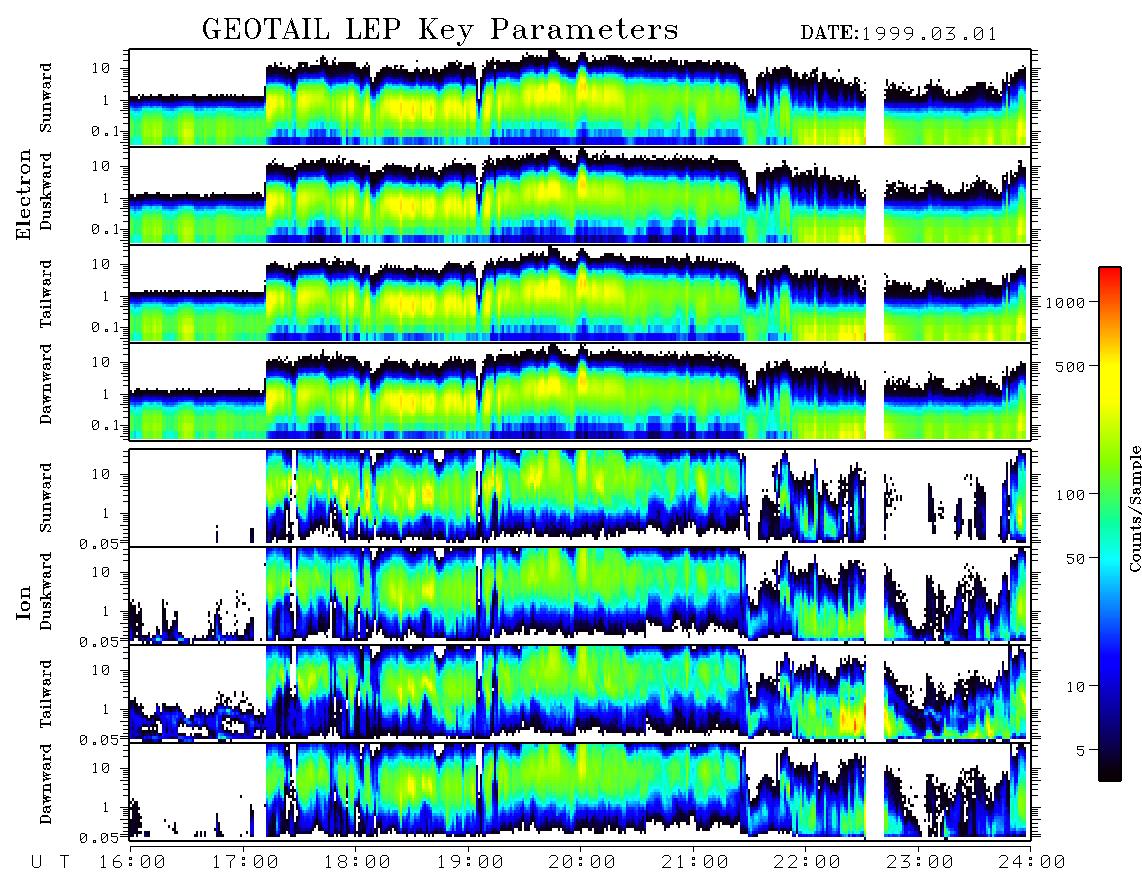Click the "0.05" tick of Ion Sunward panel
1142x880 pixels.
(100, 543)
